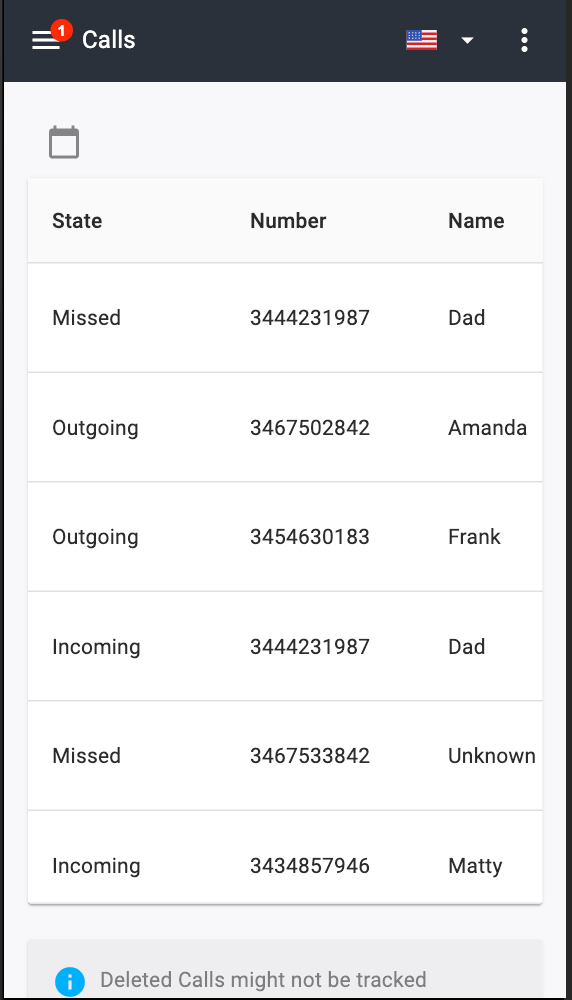The width and height of the screenshot is (572, 1000).
Task: Click number 3467533842 of Unknown caller
Action: pyautogui.click(x=310, y=756)
